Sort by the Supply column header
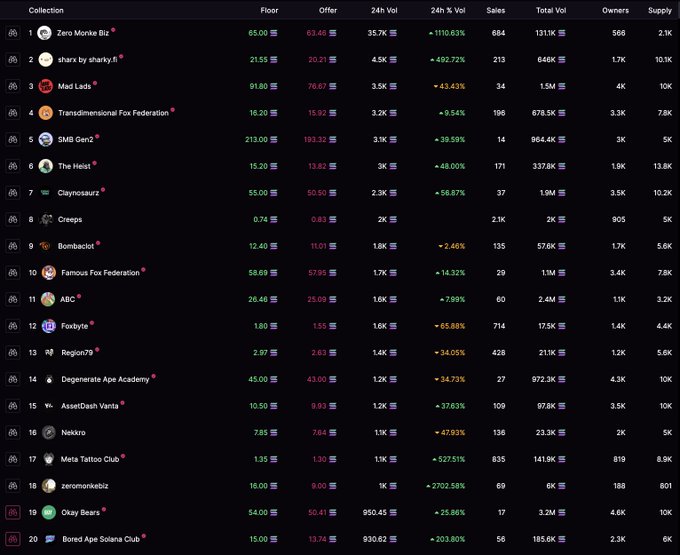Screen dimensions: 680x555 tap(660, 10)
